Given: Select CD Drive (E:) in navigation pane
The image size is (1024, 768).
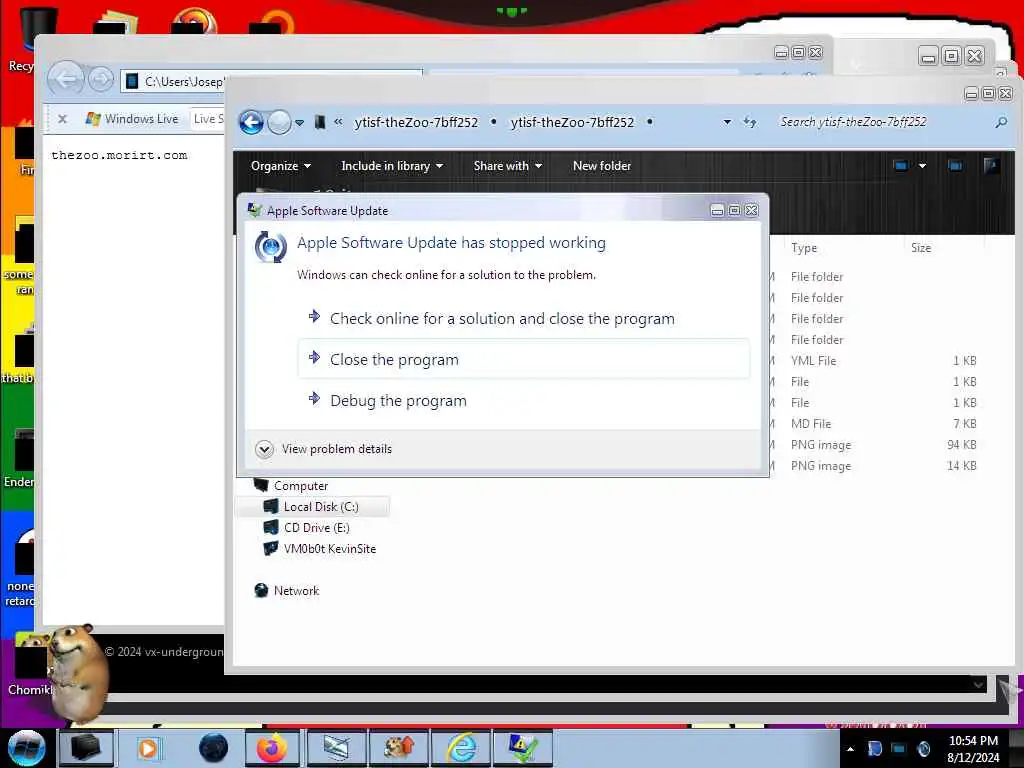Looking at the screenshot, I should (316, 528).
